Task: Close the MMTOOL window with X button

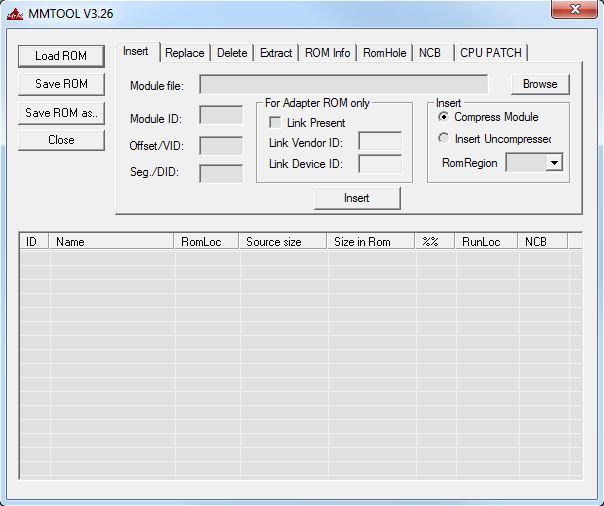Action: (x=574, y=8)
